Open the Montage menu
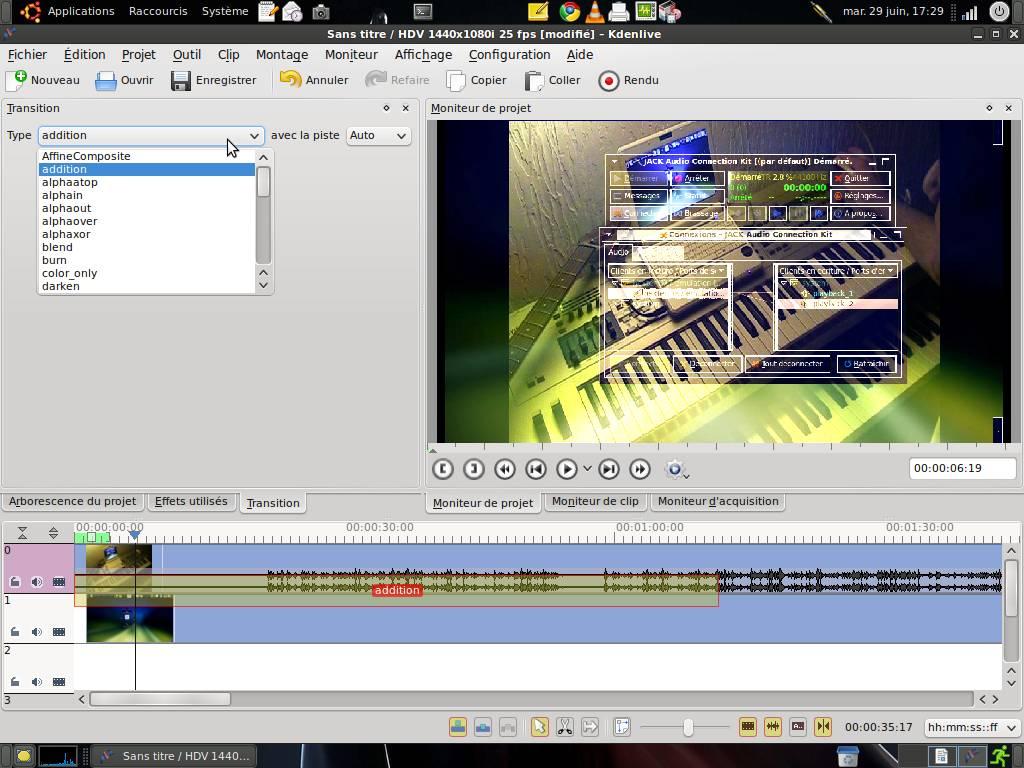Image resolution: width=1024 pixels, height=768 pixels. [x=281, y=54]
